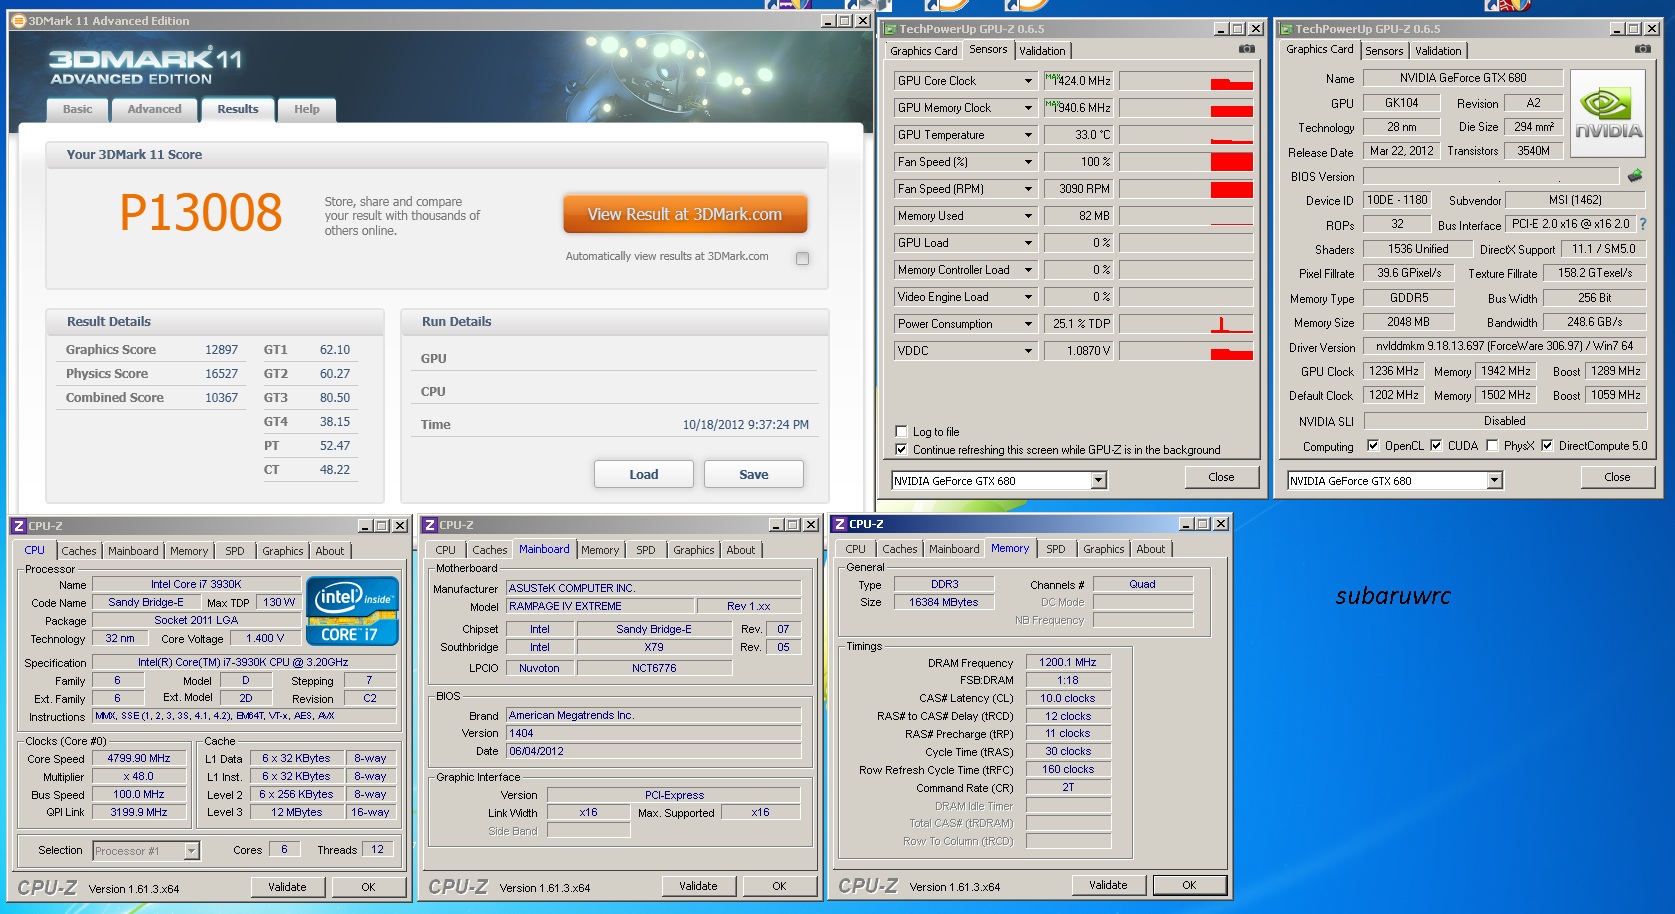
Task: Open the GPU Core Clock sensor dropdown
Action: click(x=1028, y=81)
